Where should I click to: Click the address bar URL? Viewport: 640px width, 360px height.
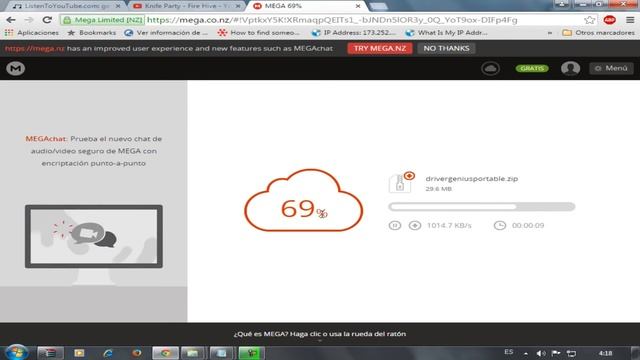pyautogui.click(x=332, y=20)
